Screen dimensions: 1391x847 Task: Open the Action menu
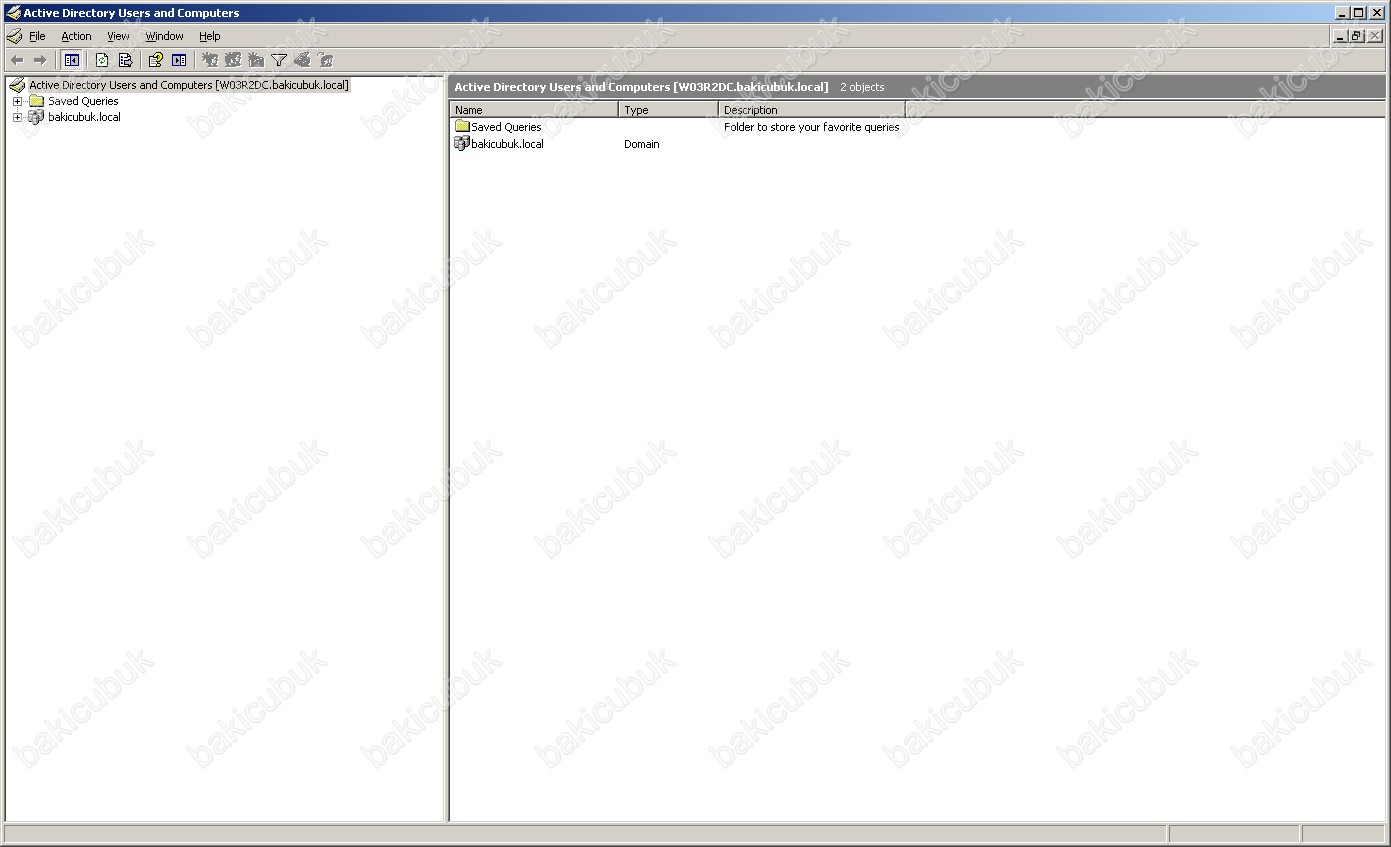[76, 36]
